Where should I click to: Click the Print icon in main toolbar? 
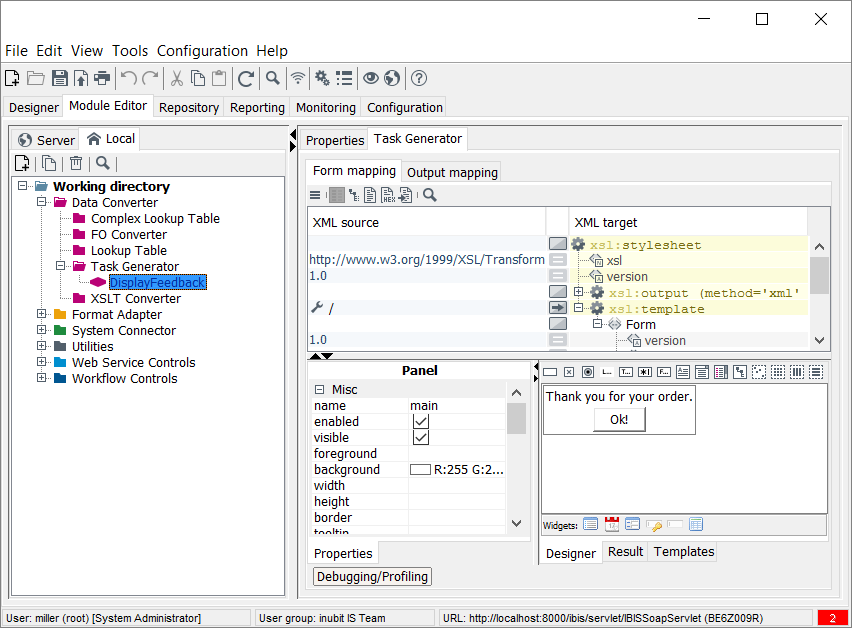(101, 78)
